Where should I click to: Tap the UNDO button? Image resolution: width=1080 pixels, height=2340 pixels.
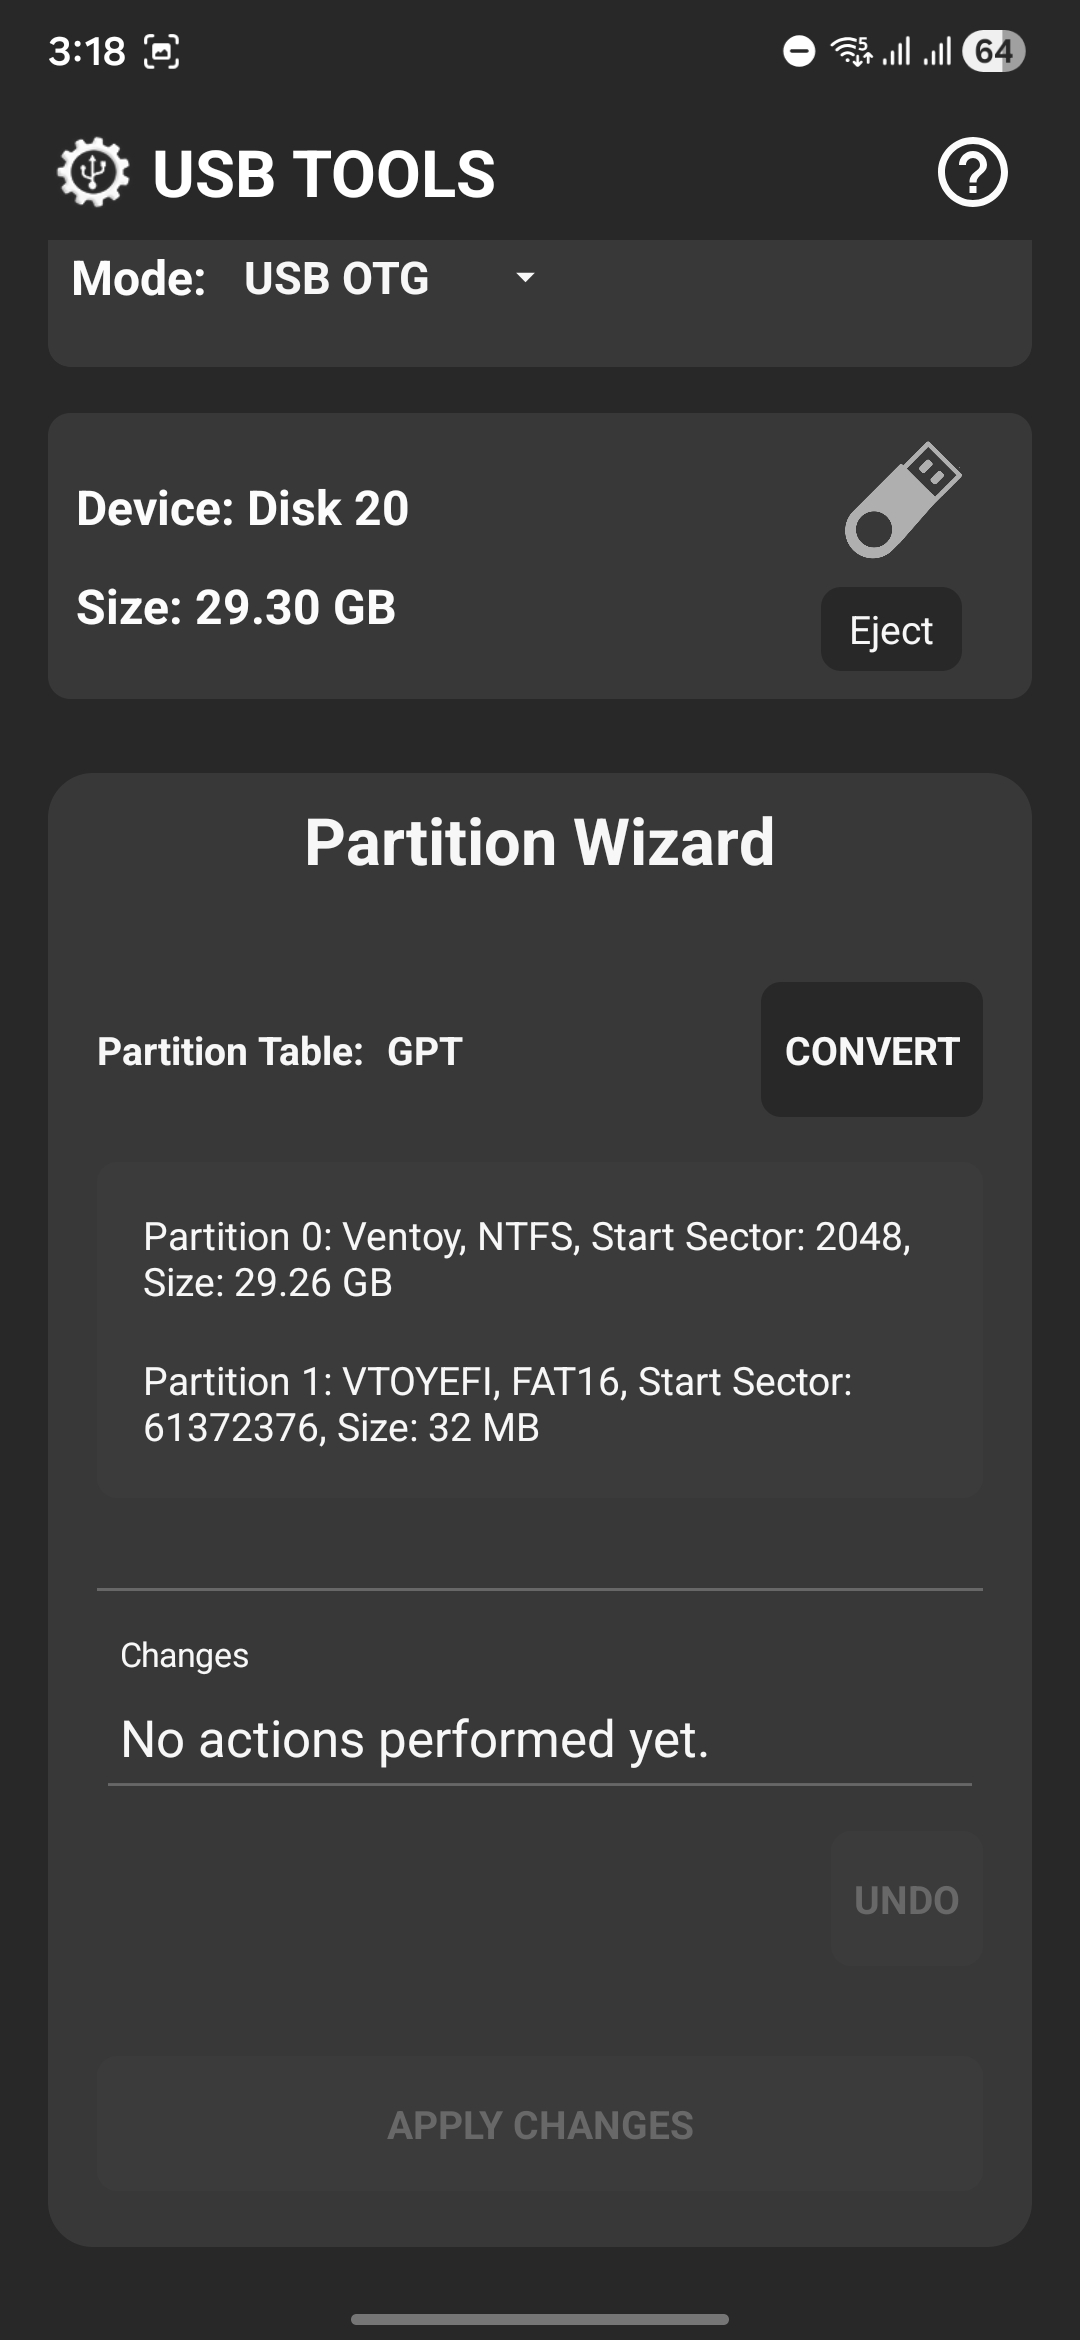coord(906,1900)
